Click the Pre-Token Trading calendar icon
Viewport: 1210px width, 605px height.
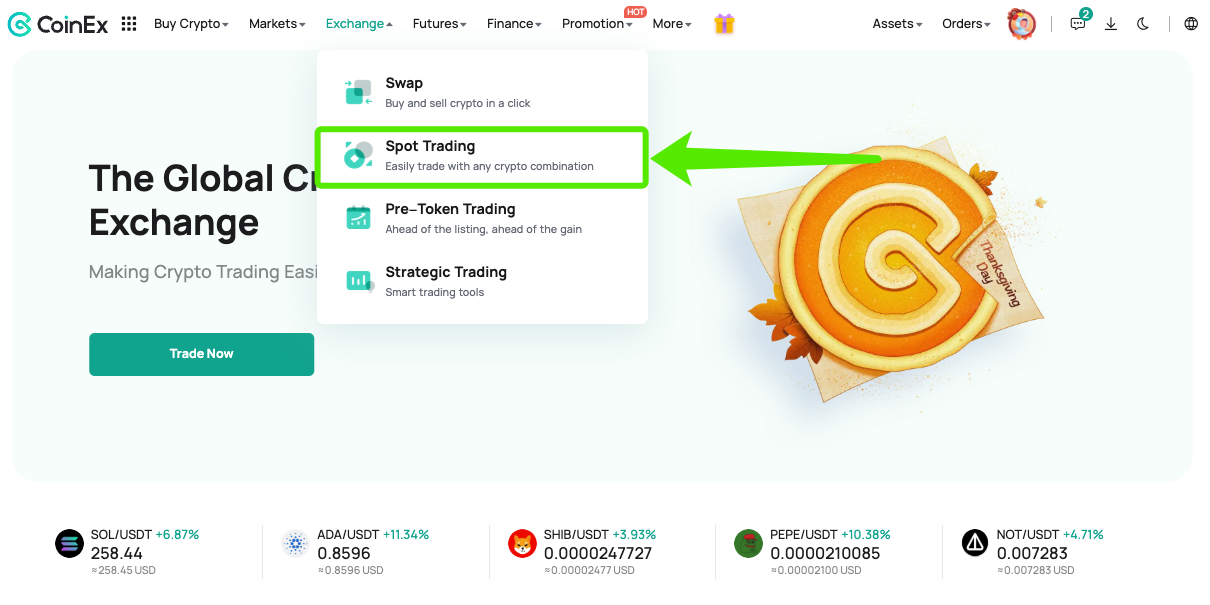pyautogui.click(x=358, y=218)
